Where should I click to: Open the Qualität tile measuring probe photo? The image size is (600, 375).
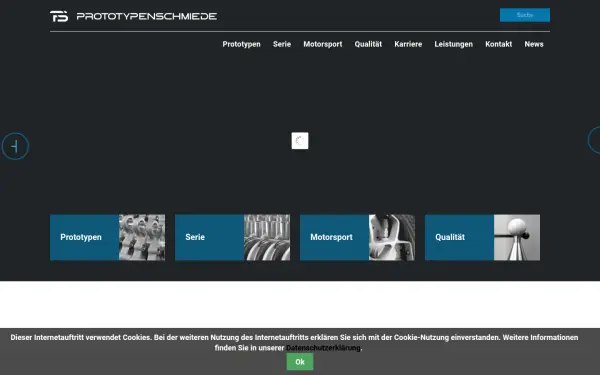tap(517, 237)
